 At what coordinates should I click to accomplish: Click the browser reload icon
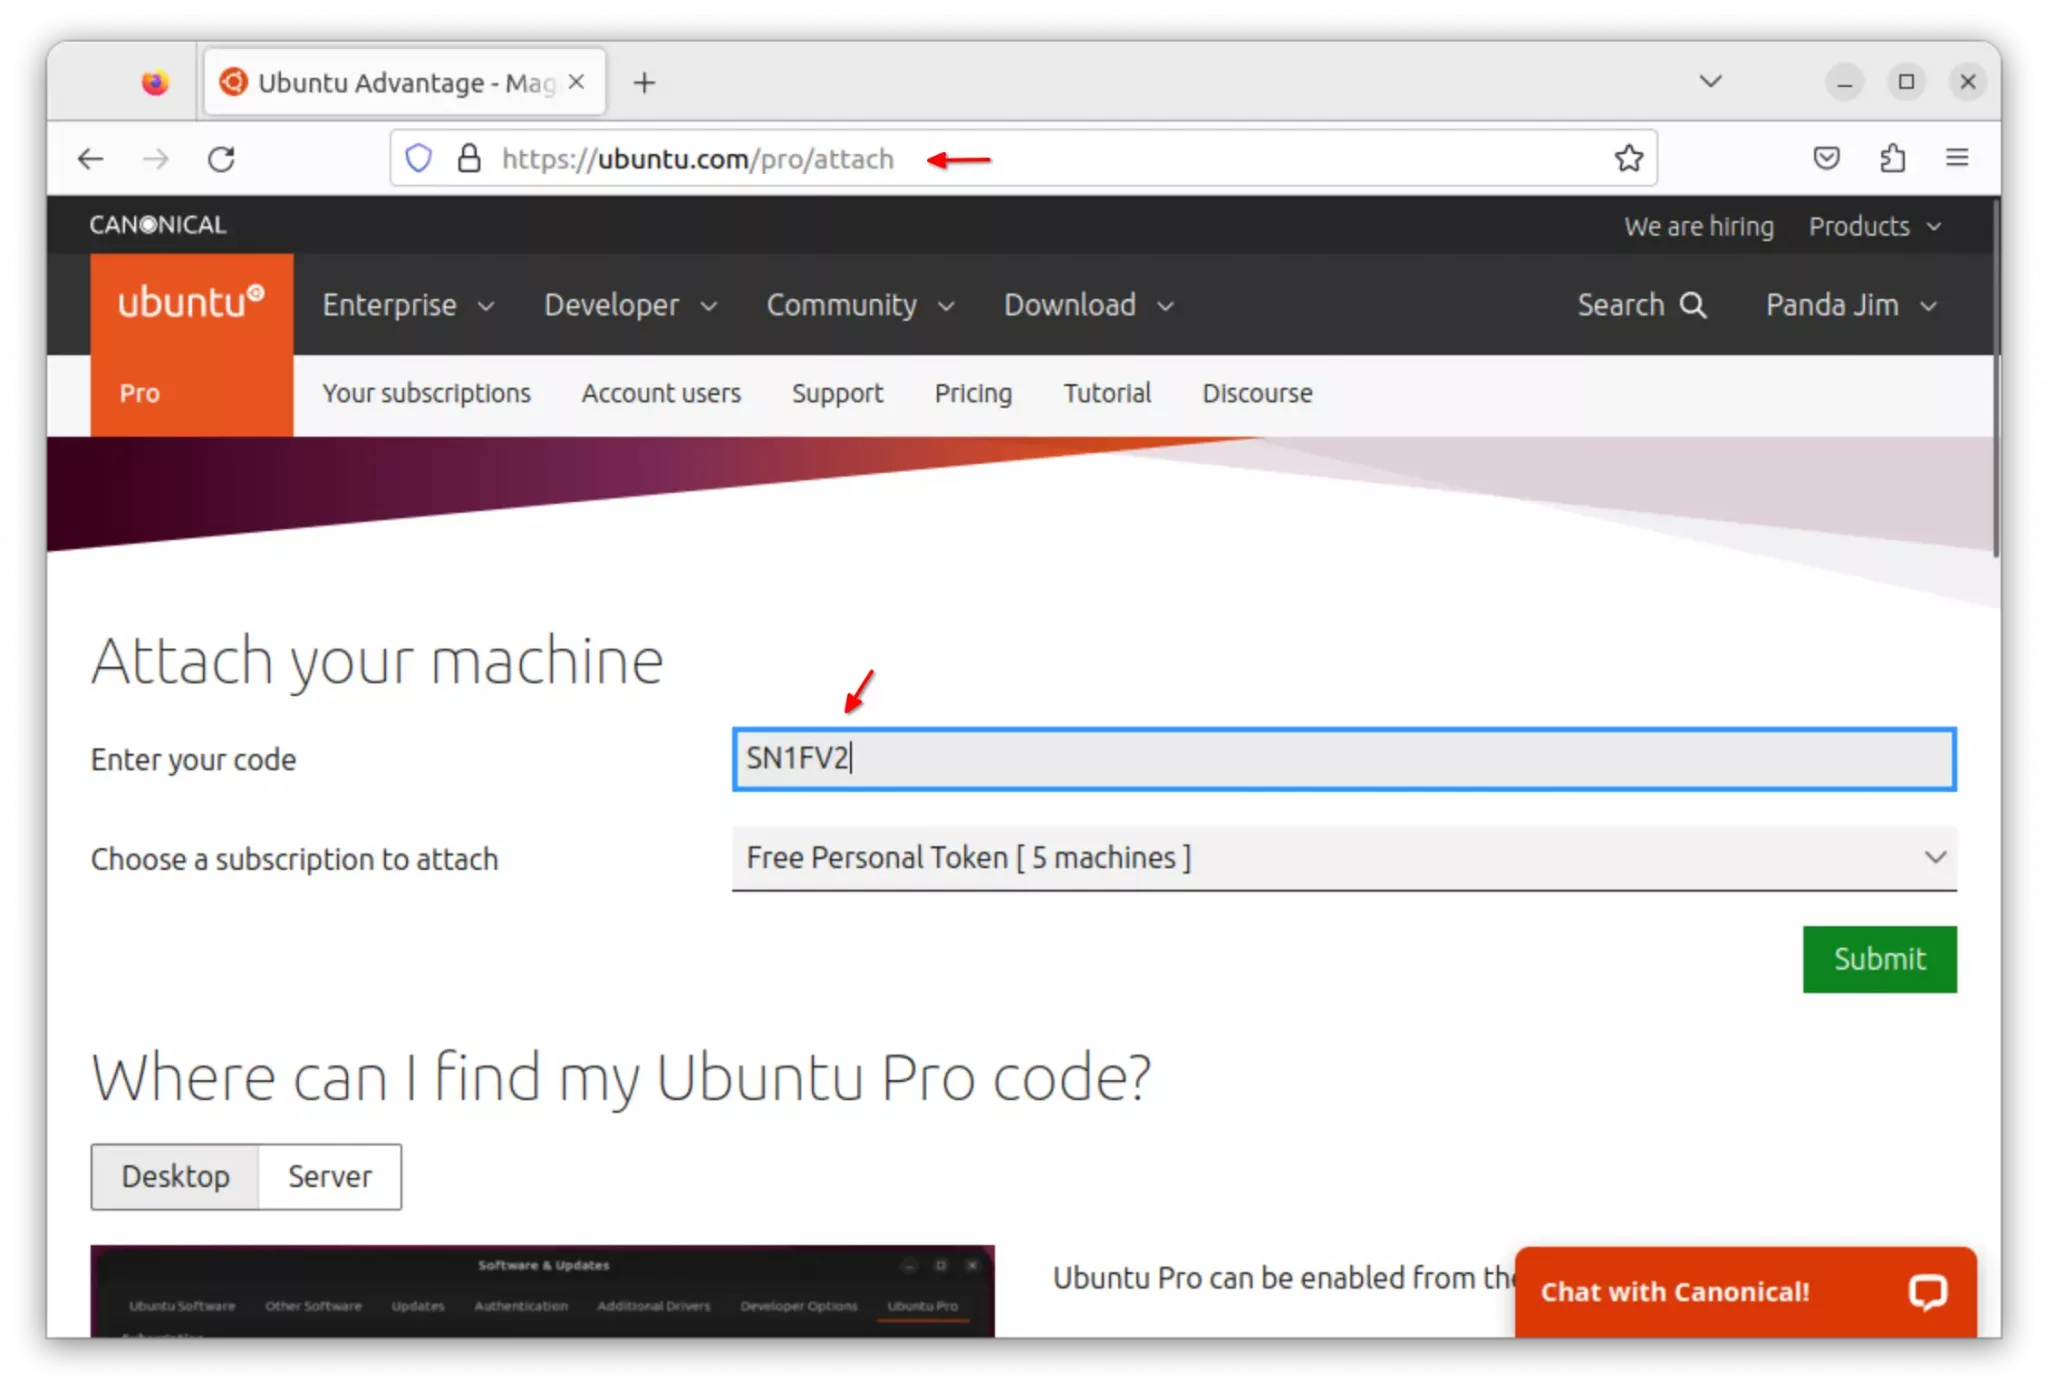click(221, 159)
